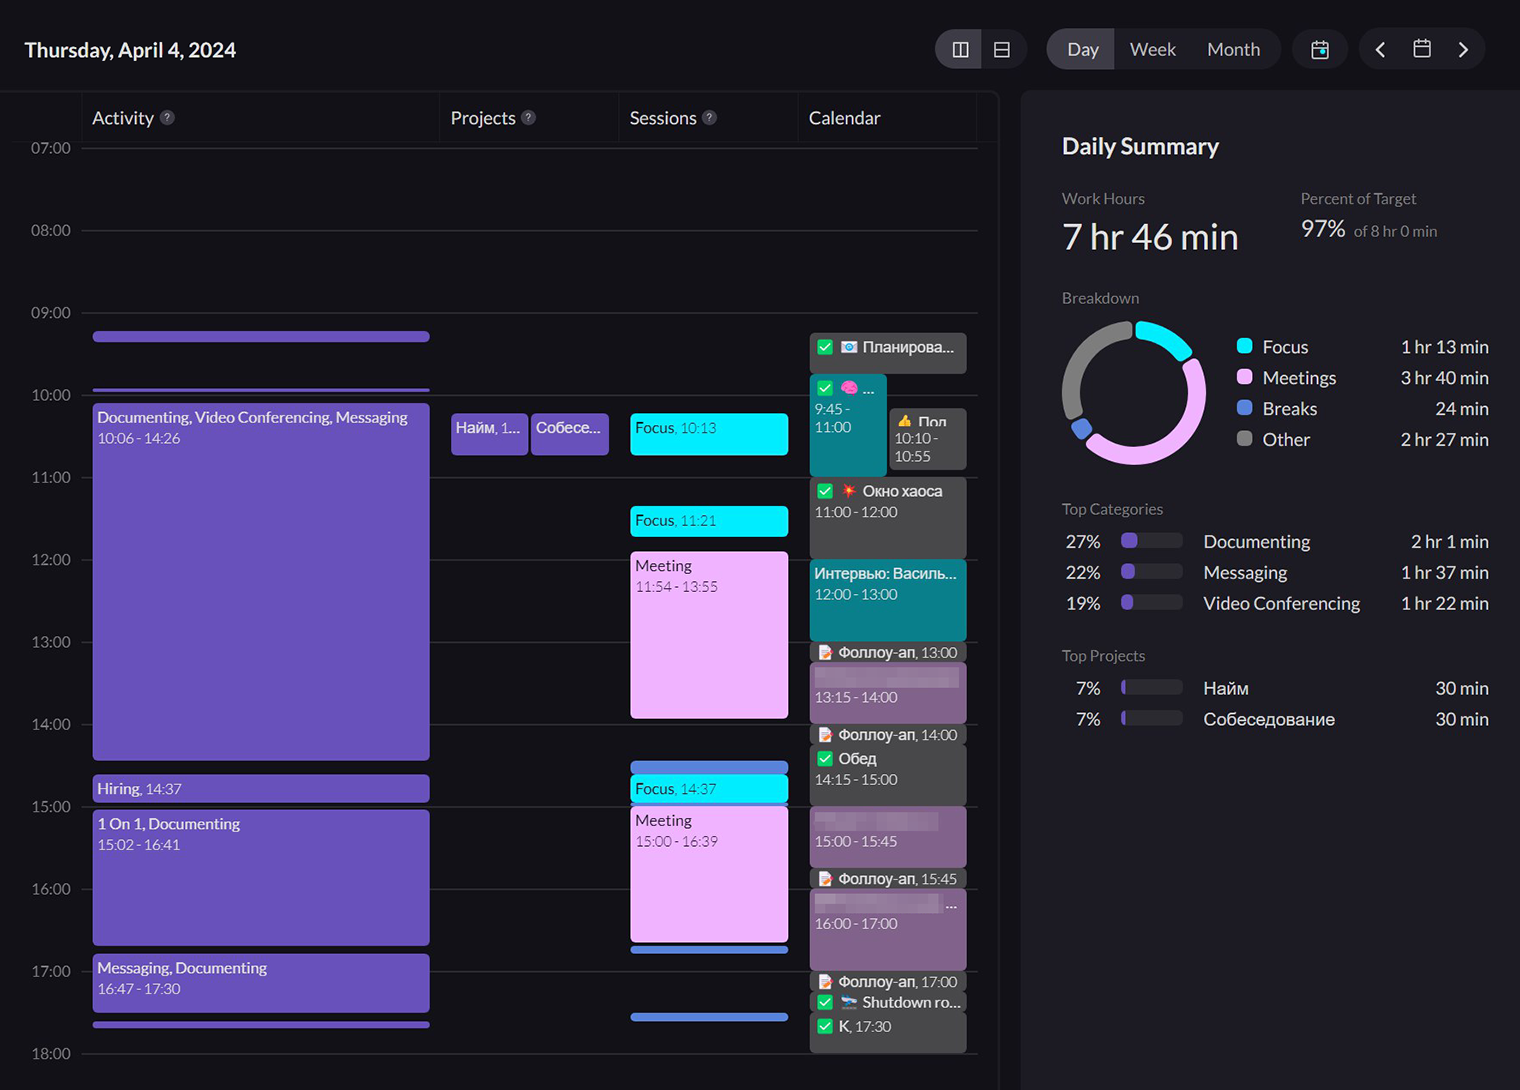1520x1090 pixels.
Task: Click the Video Conferencing category label
Action: 1281,603
